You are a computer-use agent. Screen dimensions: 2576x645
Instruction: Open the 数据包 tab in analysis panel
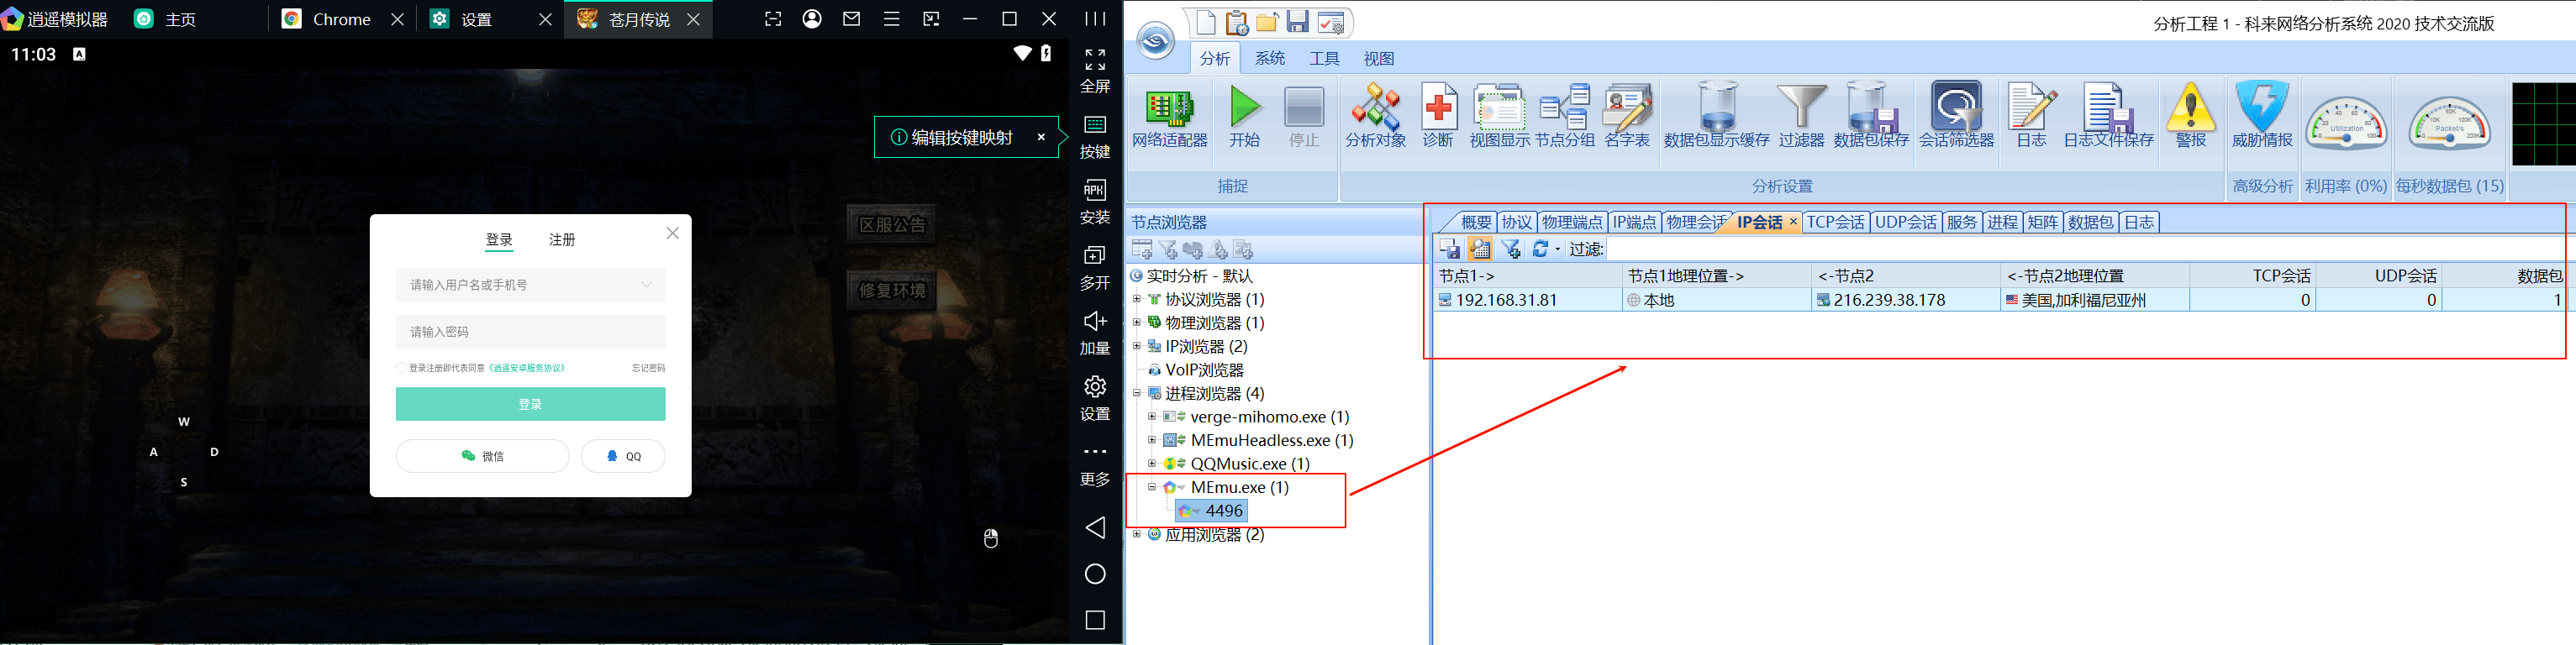click(2090, 222)
